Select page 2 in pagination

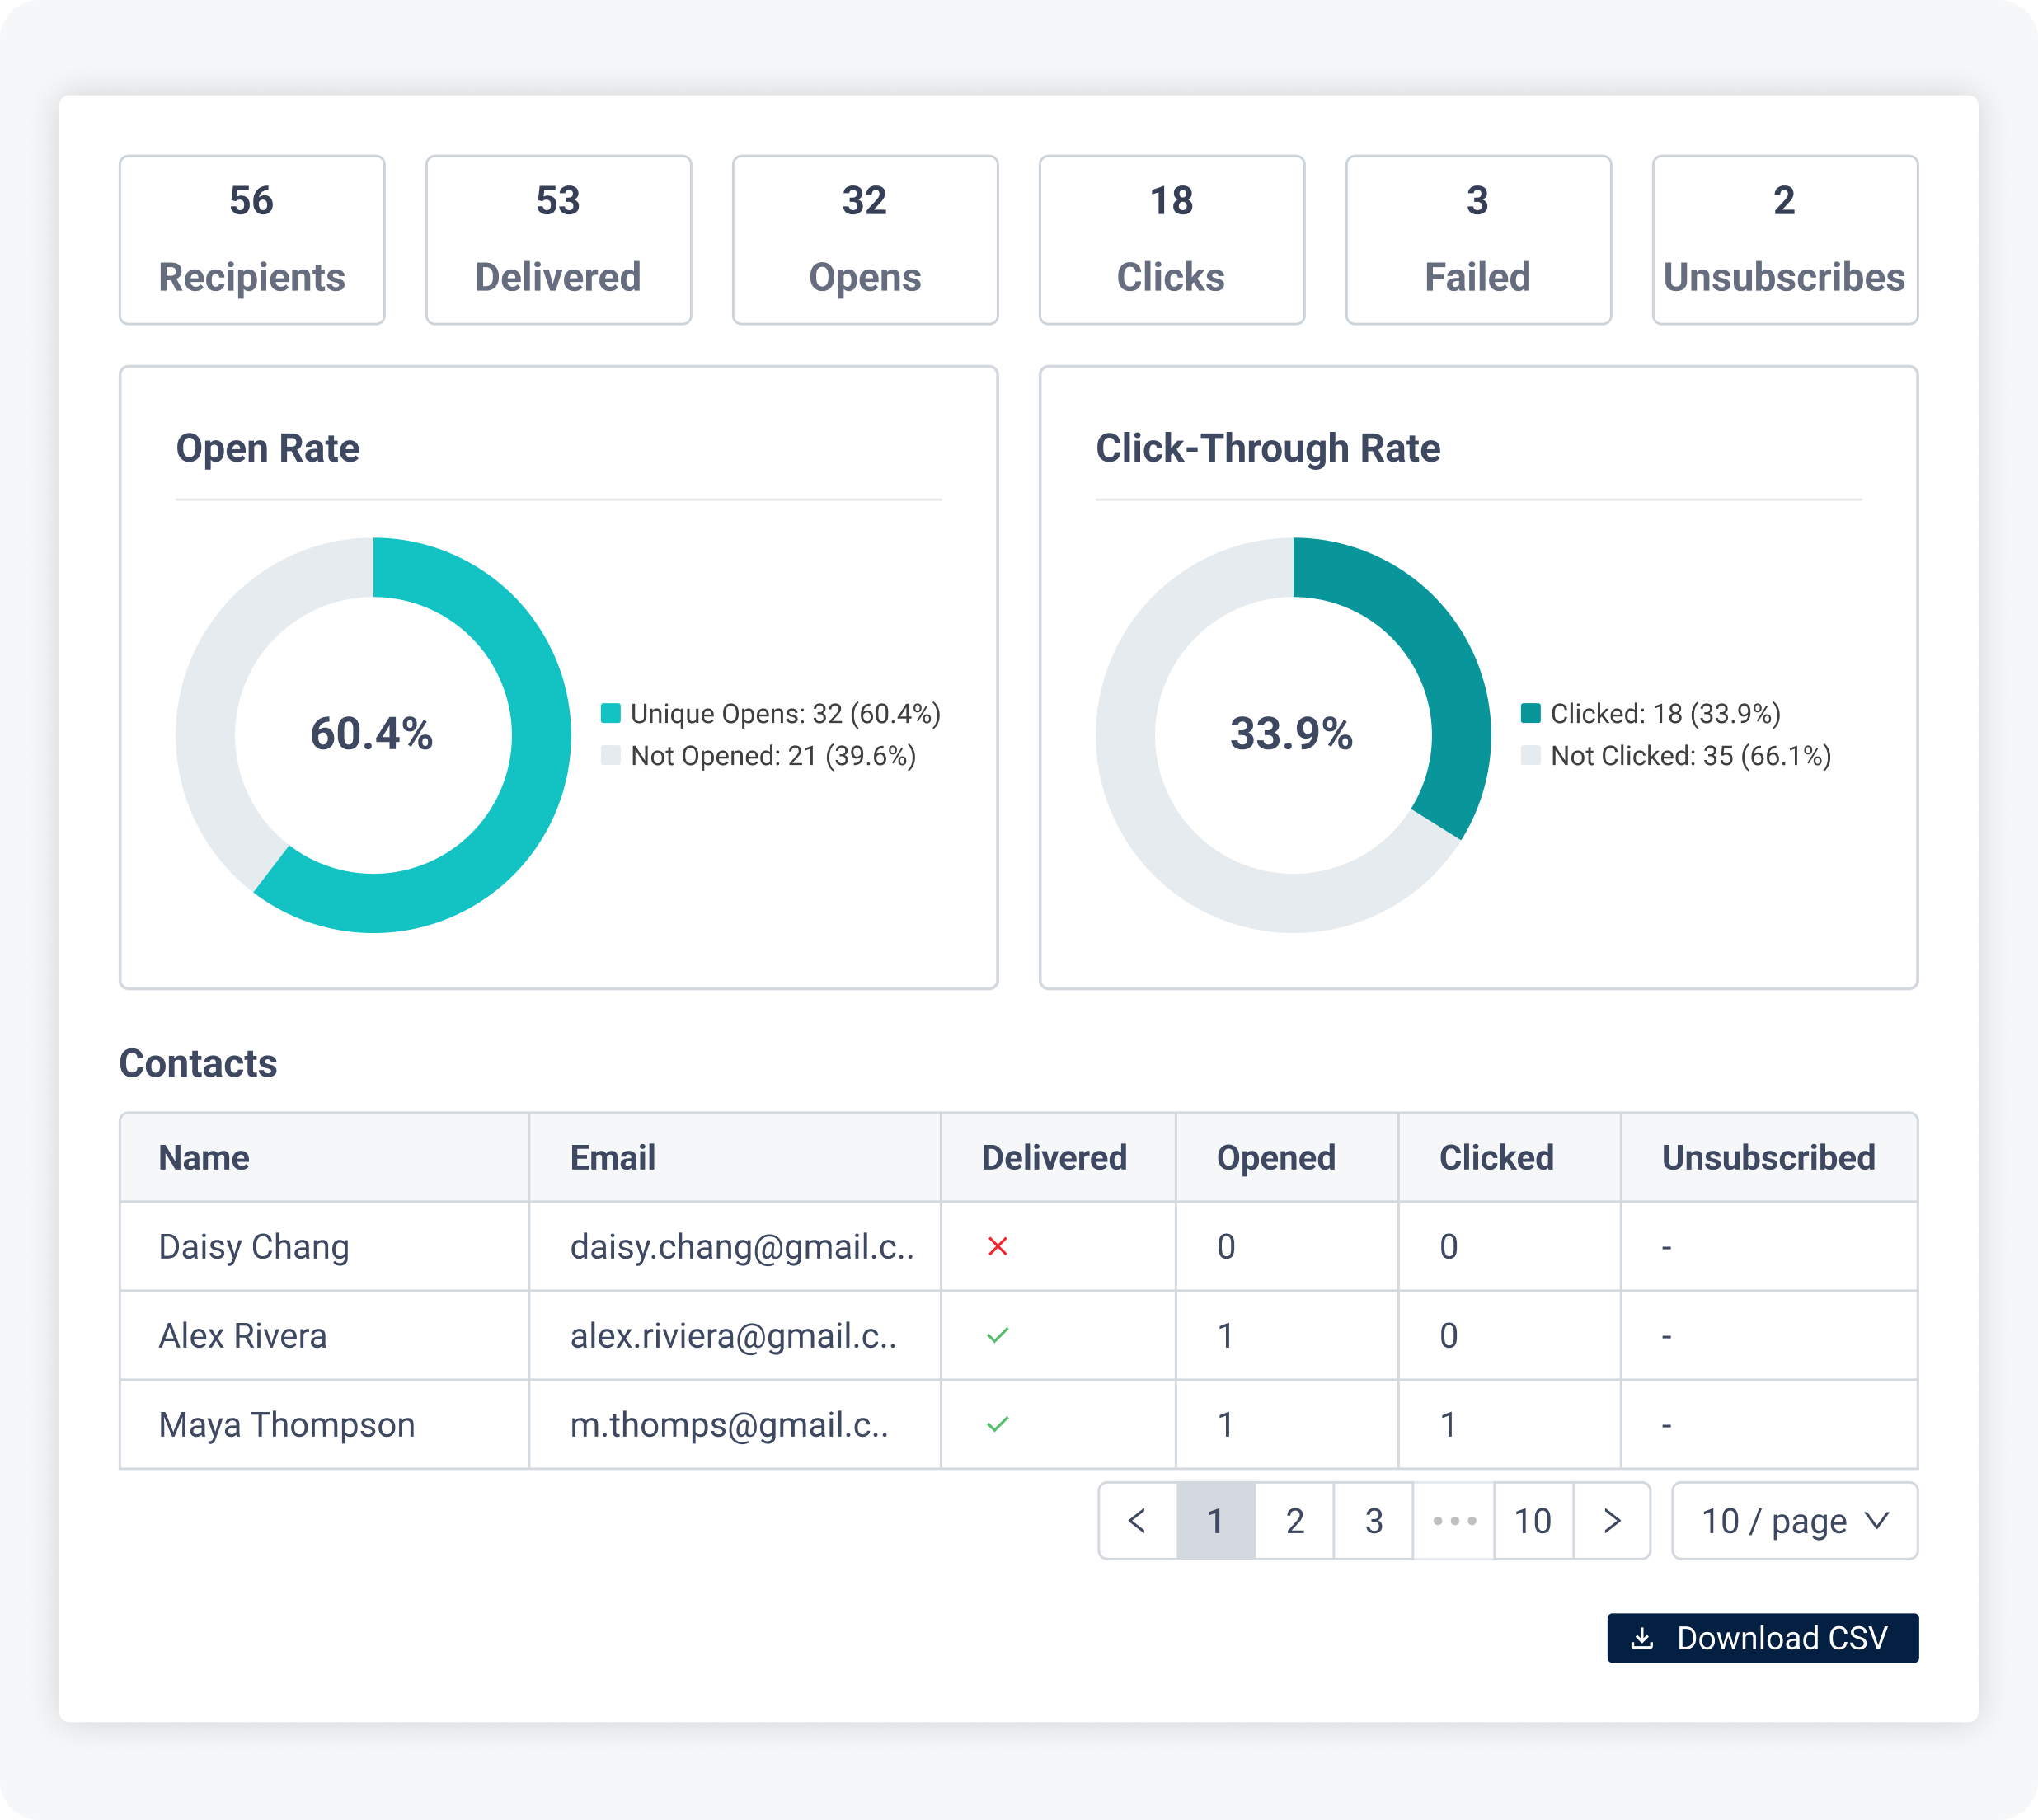pos(1294,1521)
